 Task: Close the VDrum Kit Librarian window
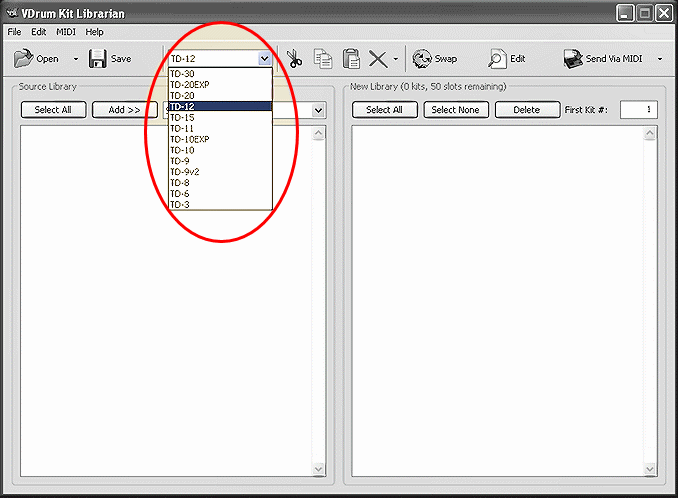[x=664, y=13]
